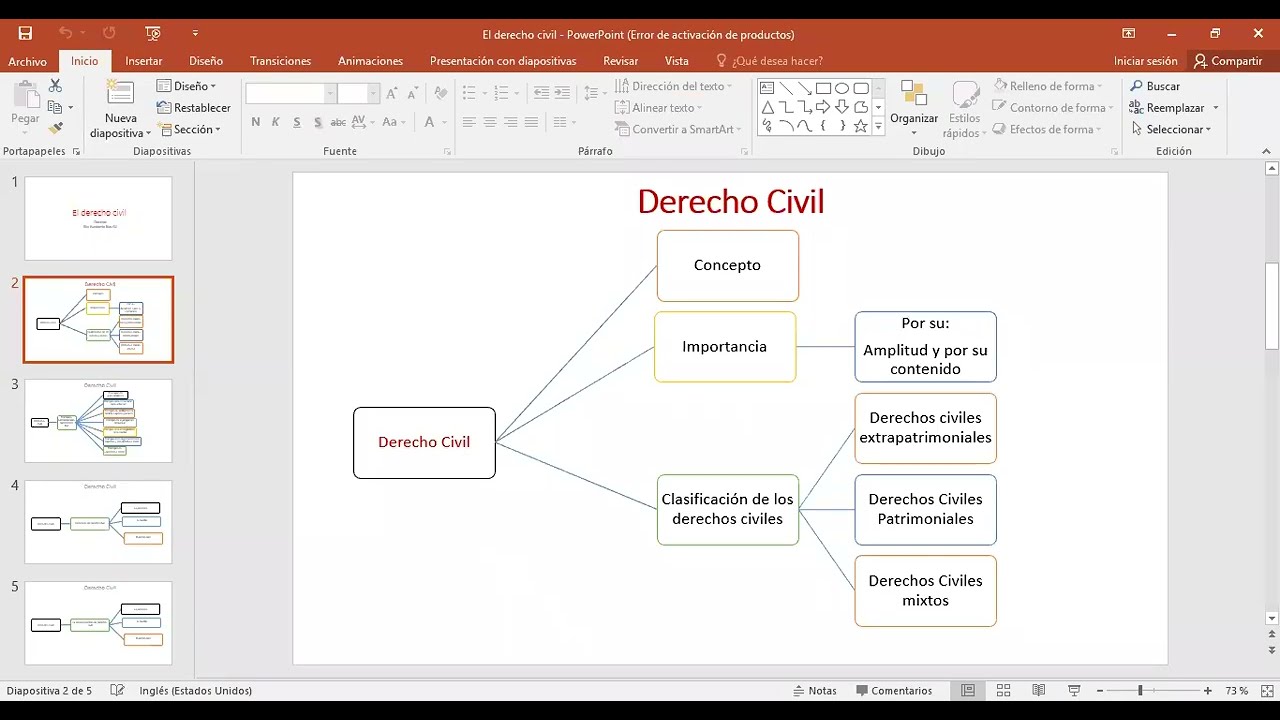Click the Copy icon in Portapapeles
1280x720 pixels.
(x=55, y=107)
